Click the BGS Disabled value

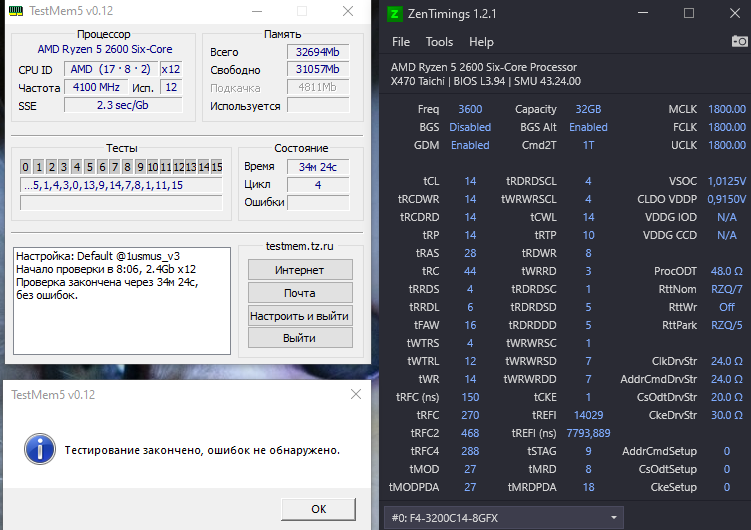coord(470,127)
